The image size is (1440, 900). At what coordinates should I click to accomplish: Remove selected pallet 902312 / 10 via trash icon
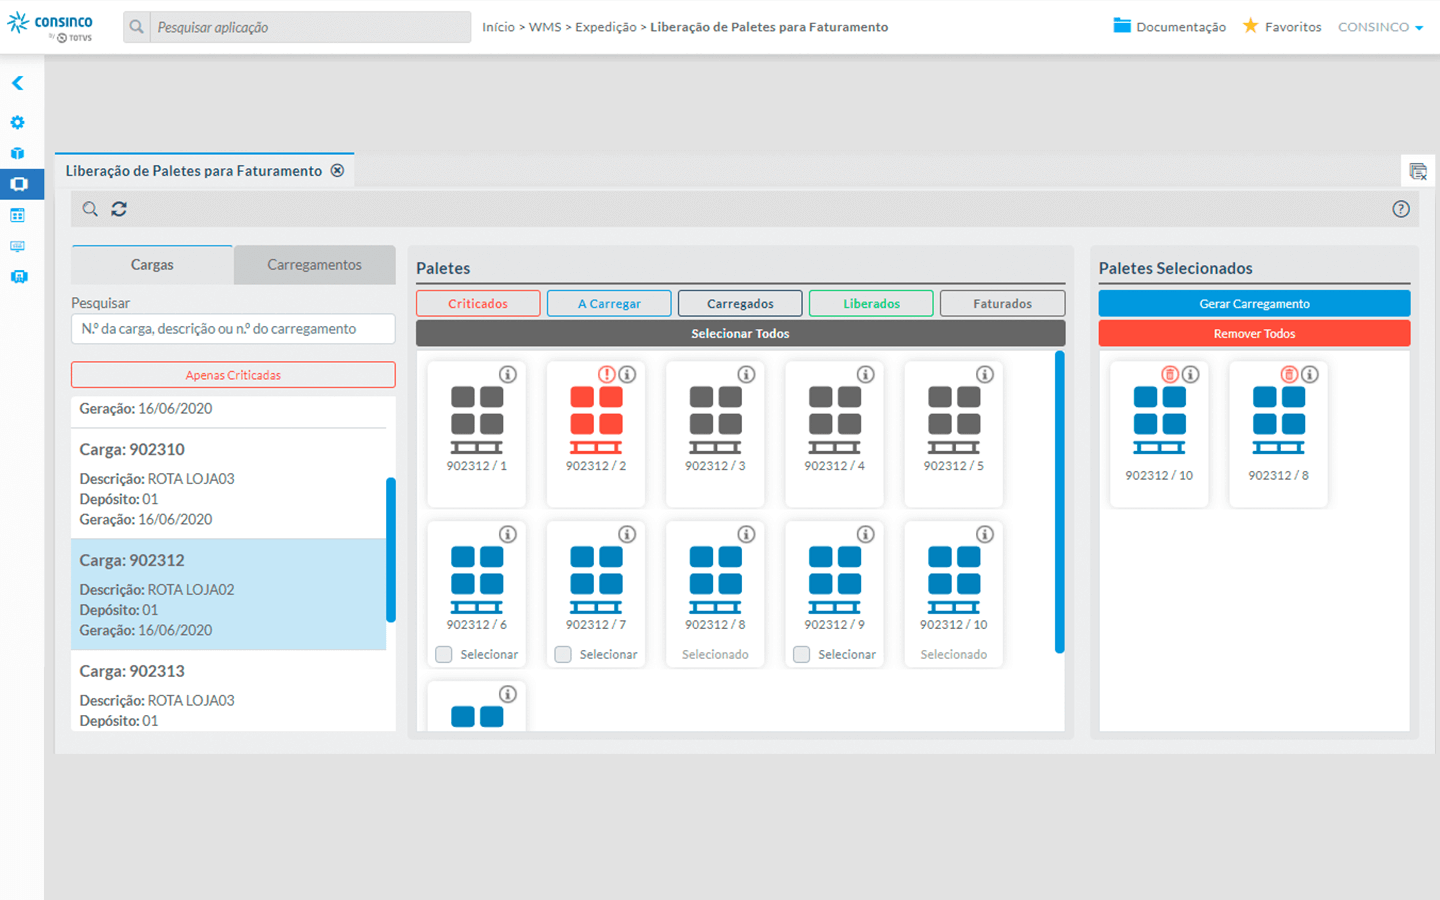(1169, 374)
